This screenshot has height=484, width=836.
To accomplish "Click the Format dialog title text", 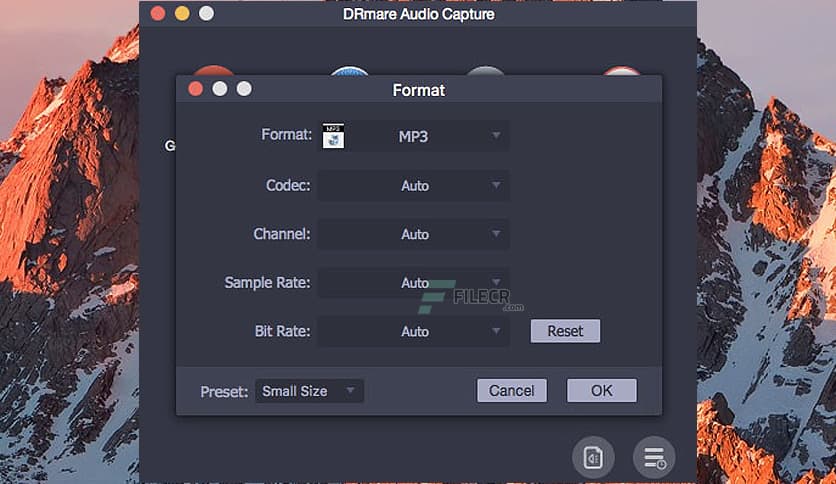I will point(419,90).
